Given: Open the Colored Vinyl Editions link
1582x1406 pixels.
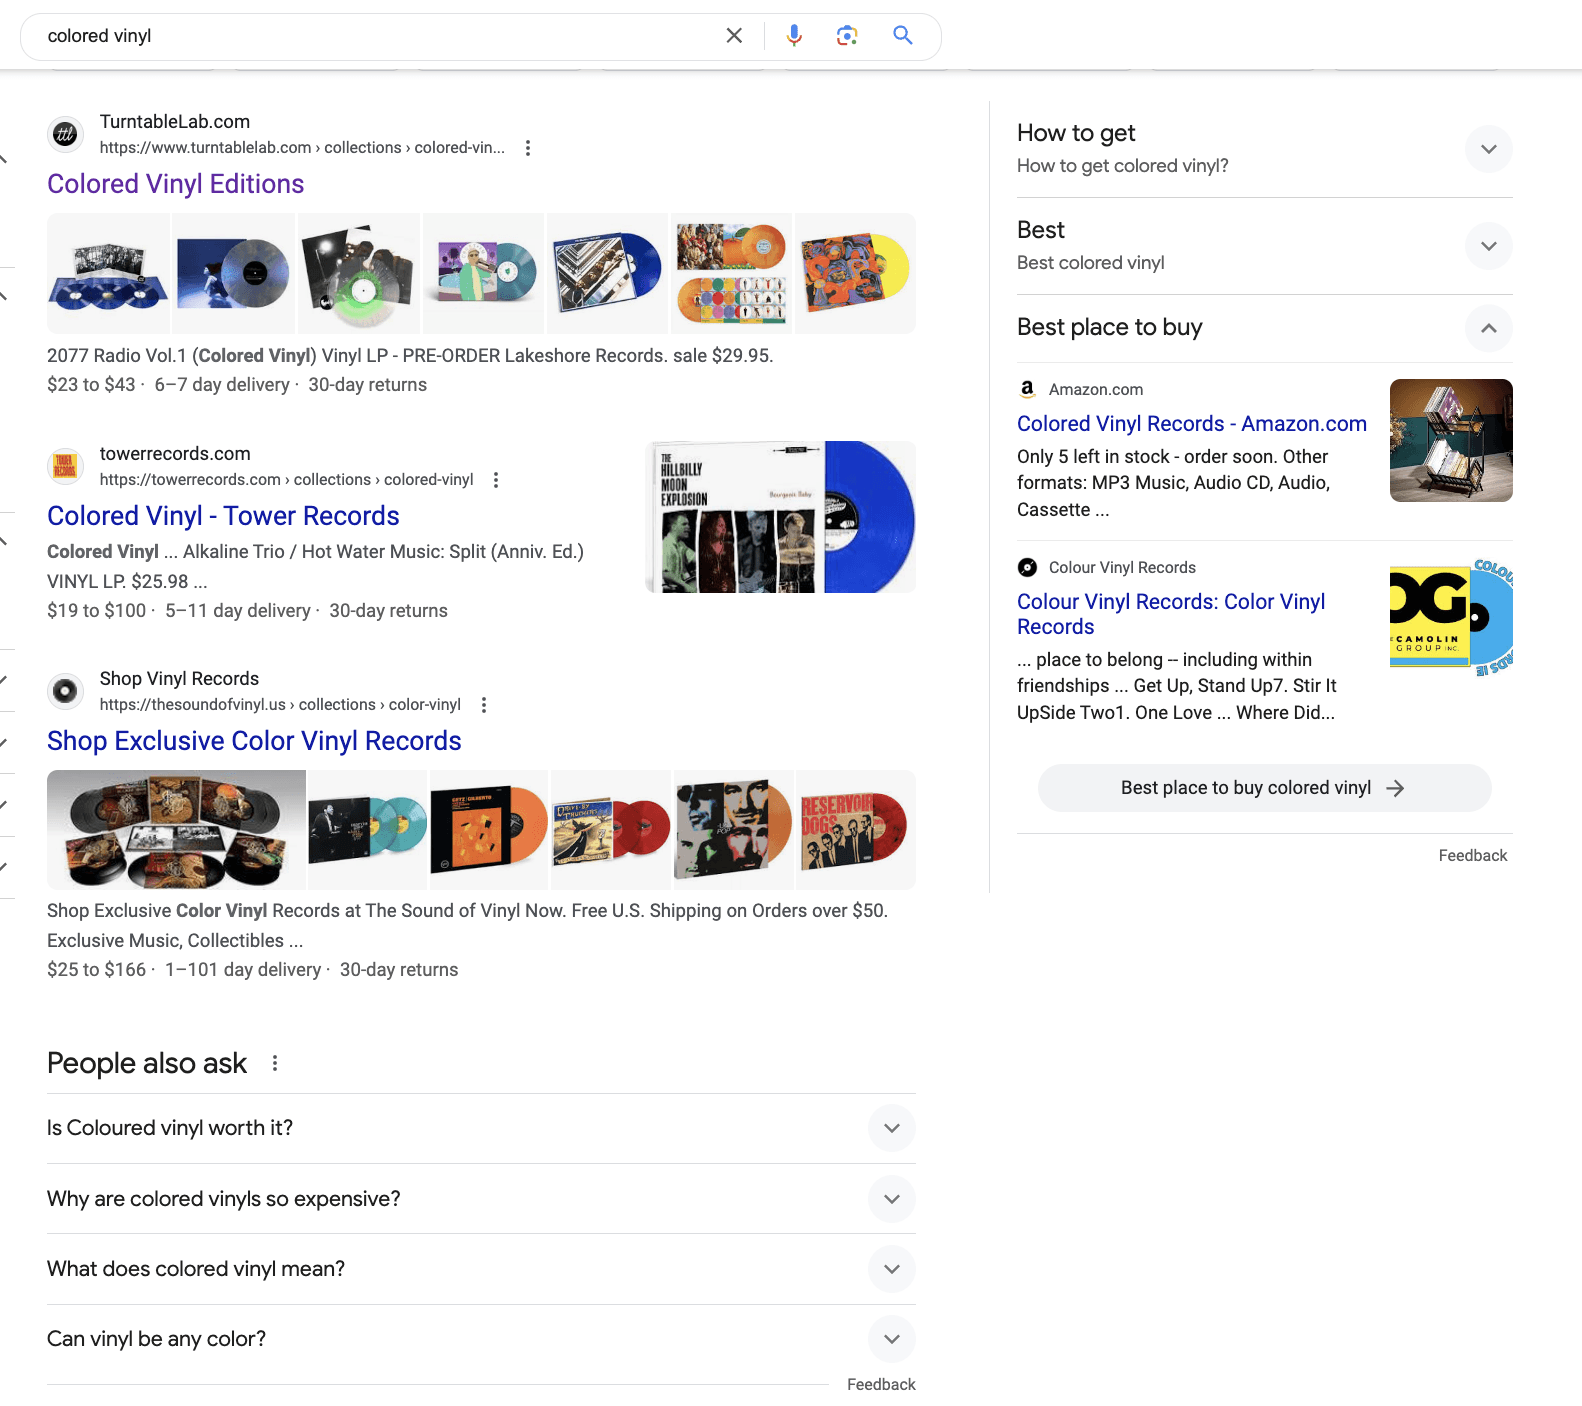Looking at the screenshot, I should coord(176,184).
